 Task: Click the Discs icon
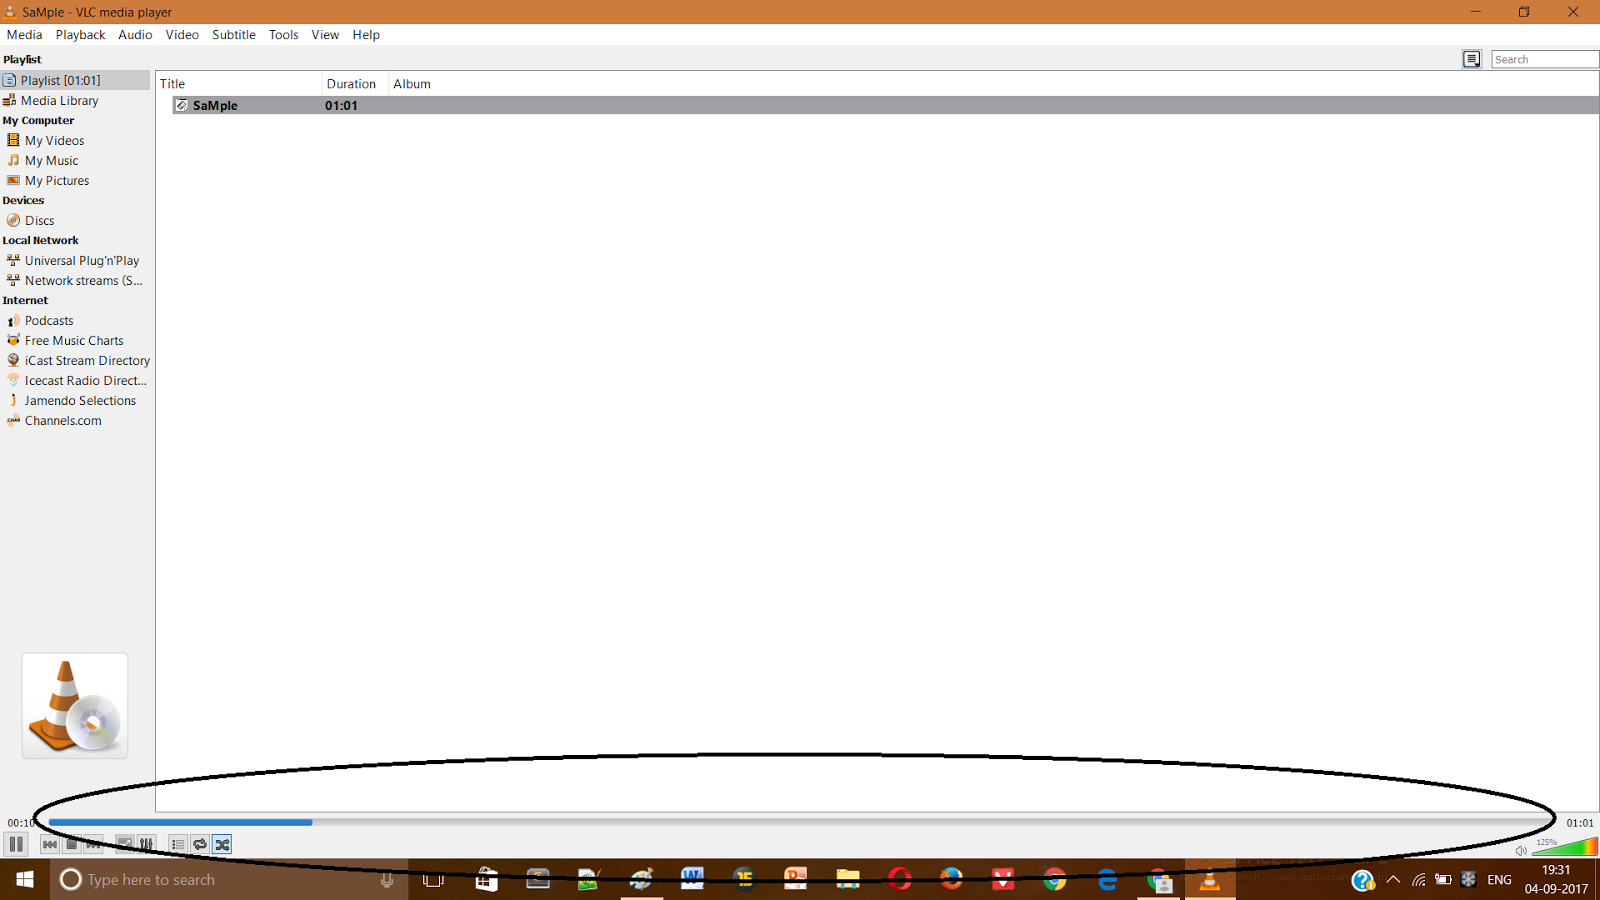[x=13, y=220]
